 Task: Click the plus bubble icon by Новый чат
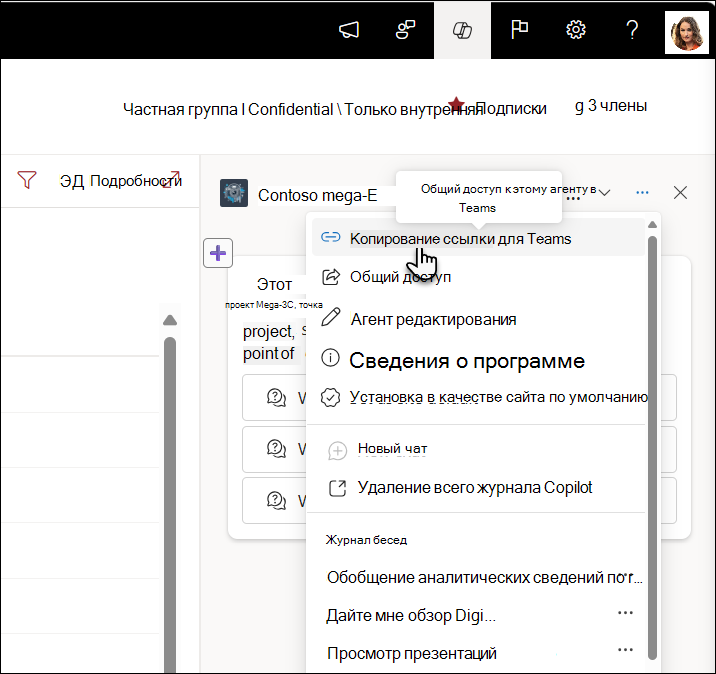click(337, 451)
